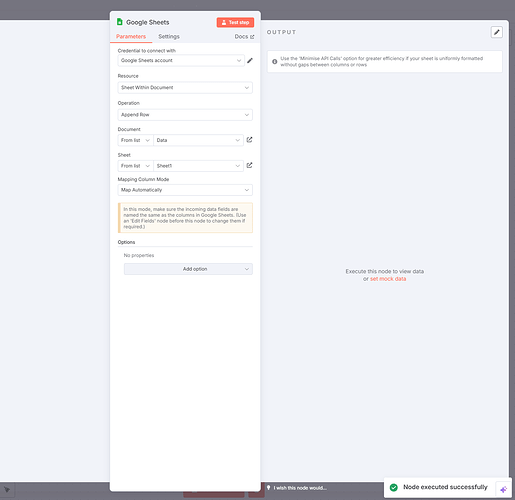Click the OUTPUT panel heading
The image size is (515, 500).
pyautogui.click(x=281, y=32)
